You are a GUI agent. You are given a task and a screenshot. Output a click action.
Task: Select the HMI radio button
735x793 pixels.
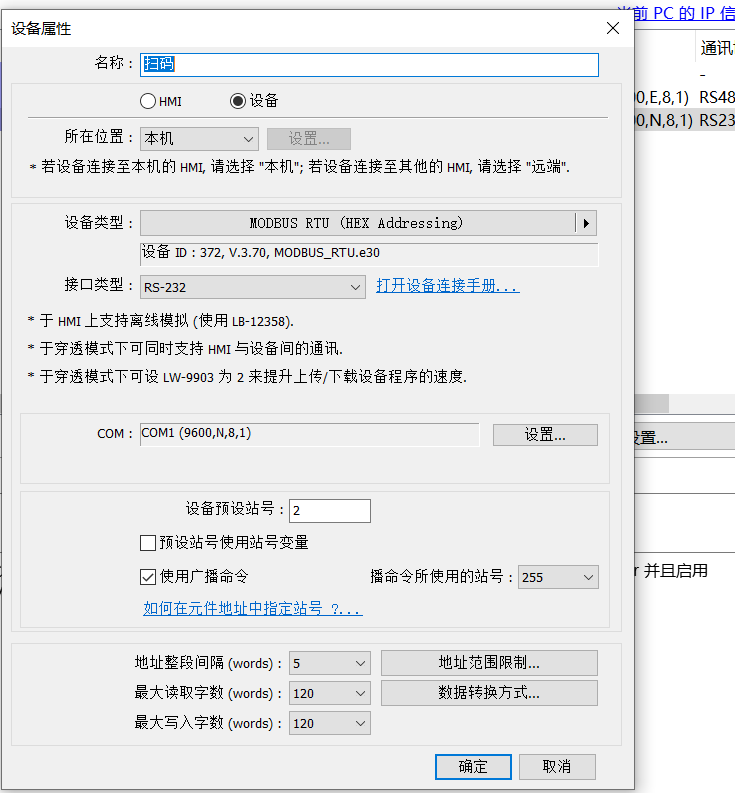coord(148,101)
